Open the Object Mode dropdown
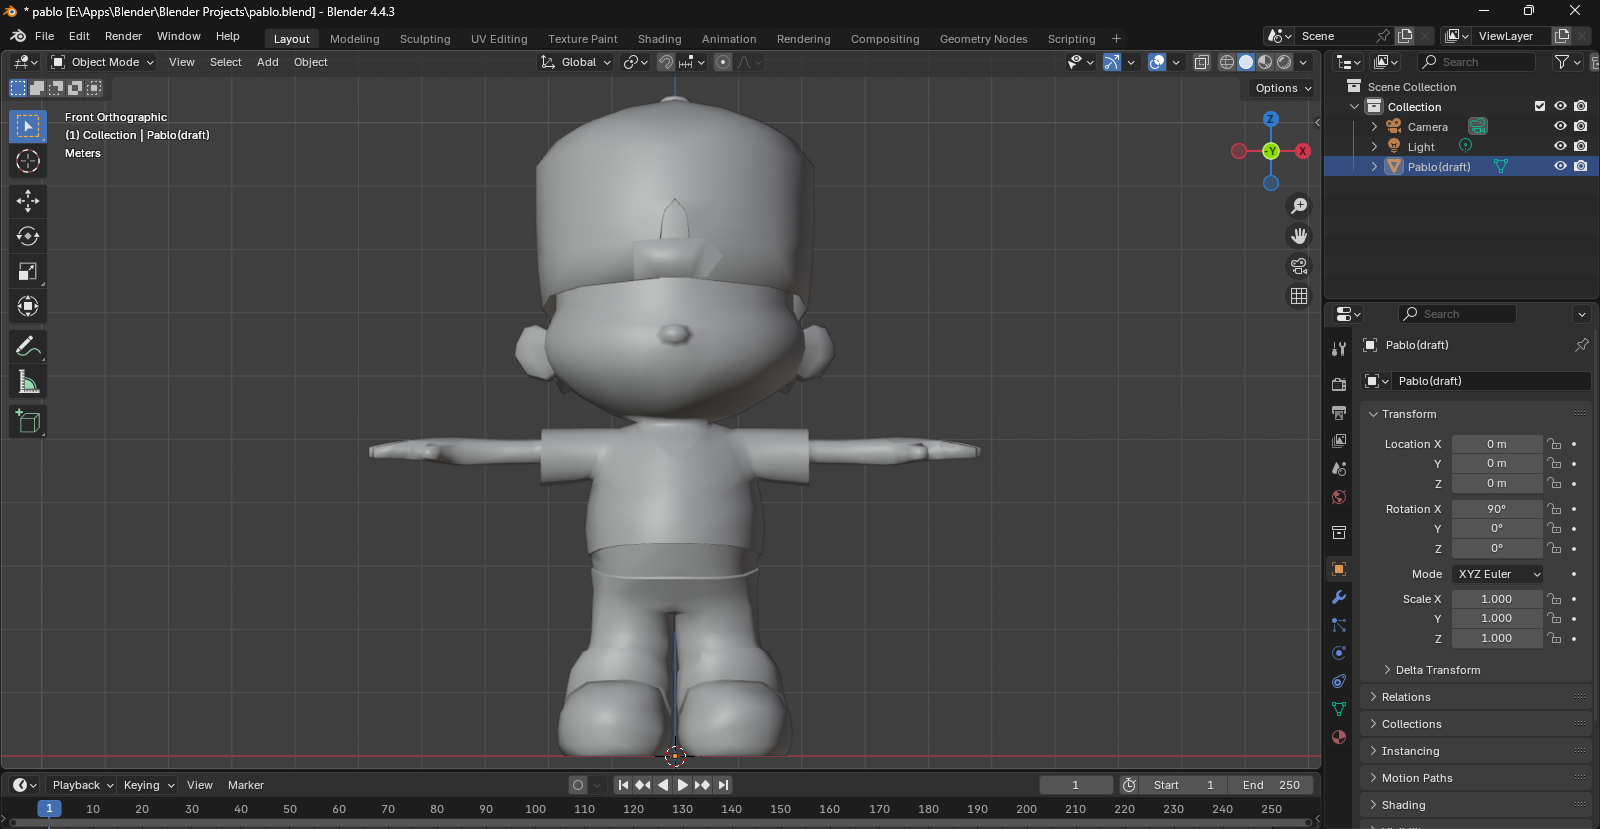1600x829 pixels. click(103, 62)
